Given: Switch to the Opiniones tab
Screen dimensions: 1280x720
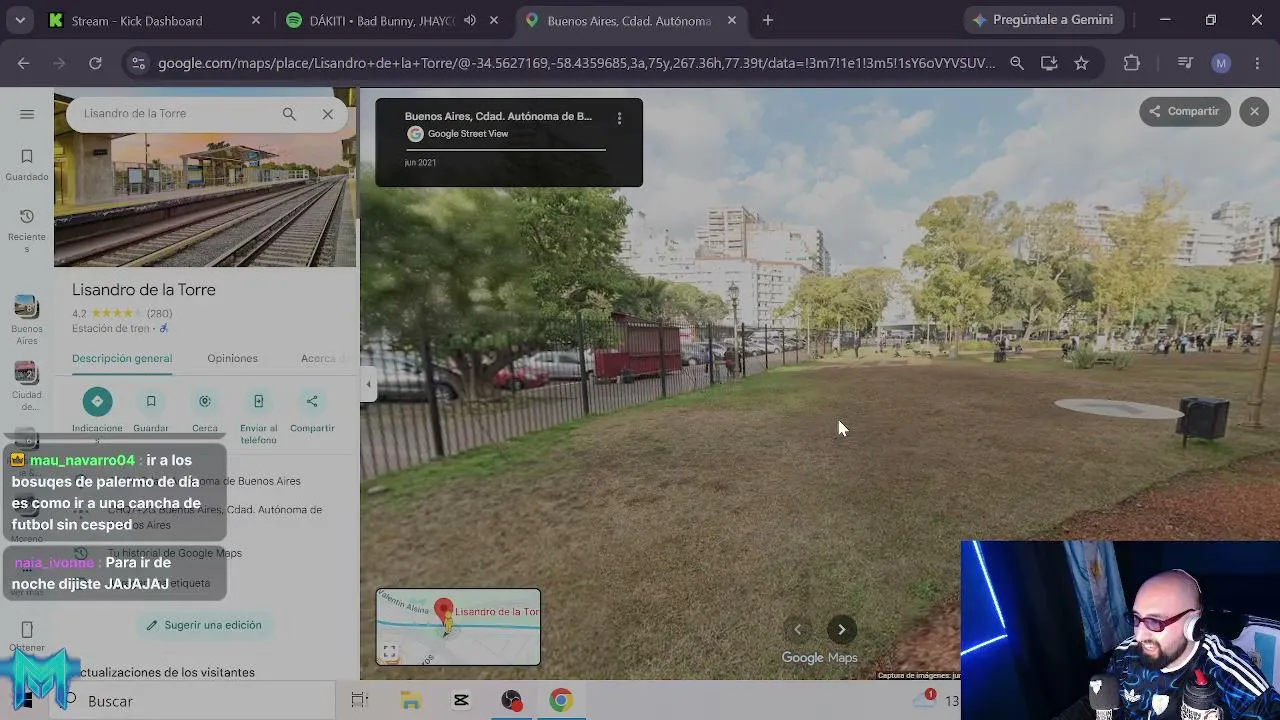Looking at the screenshot, I should pos(232,358).
